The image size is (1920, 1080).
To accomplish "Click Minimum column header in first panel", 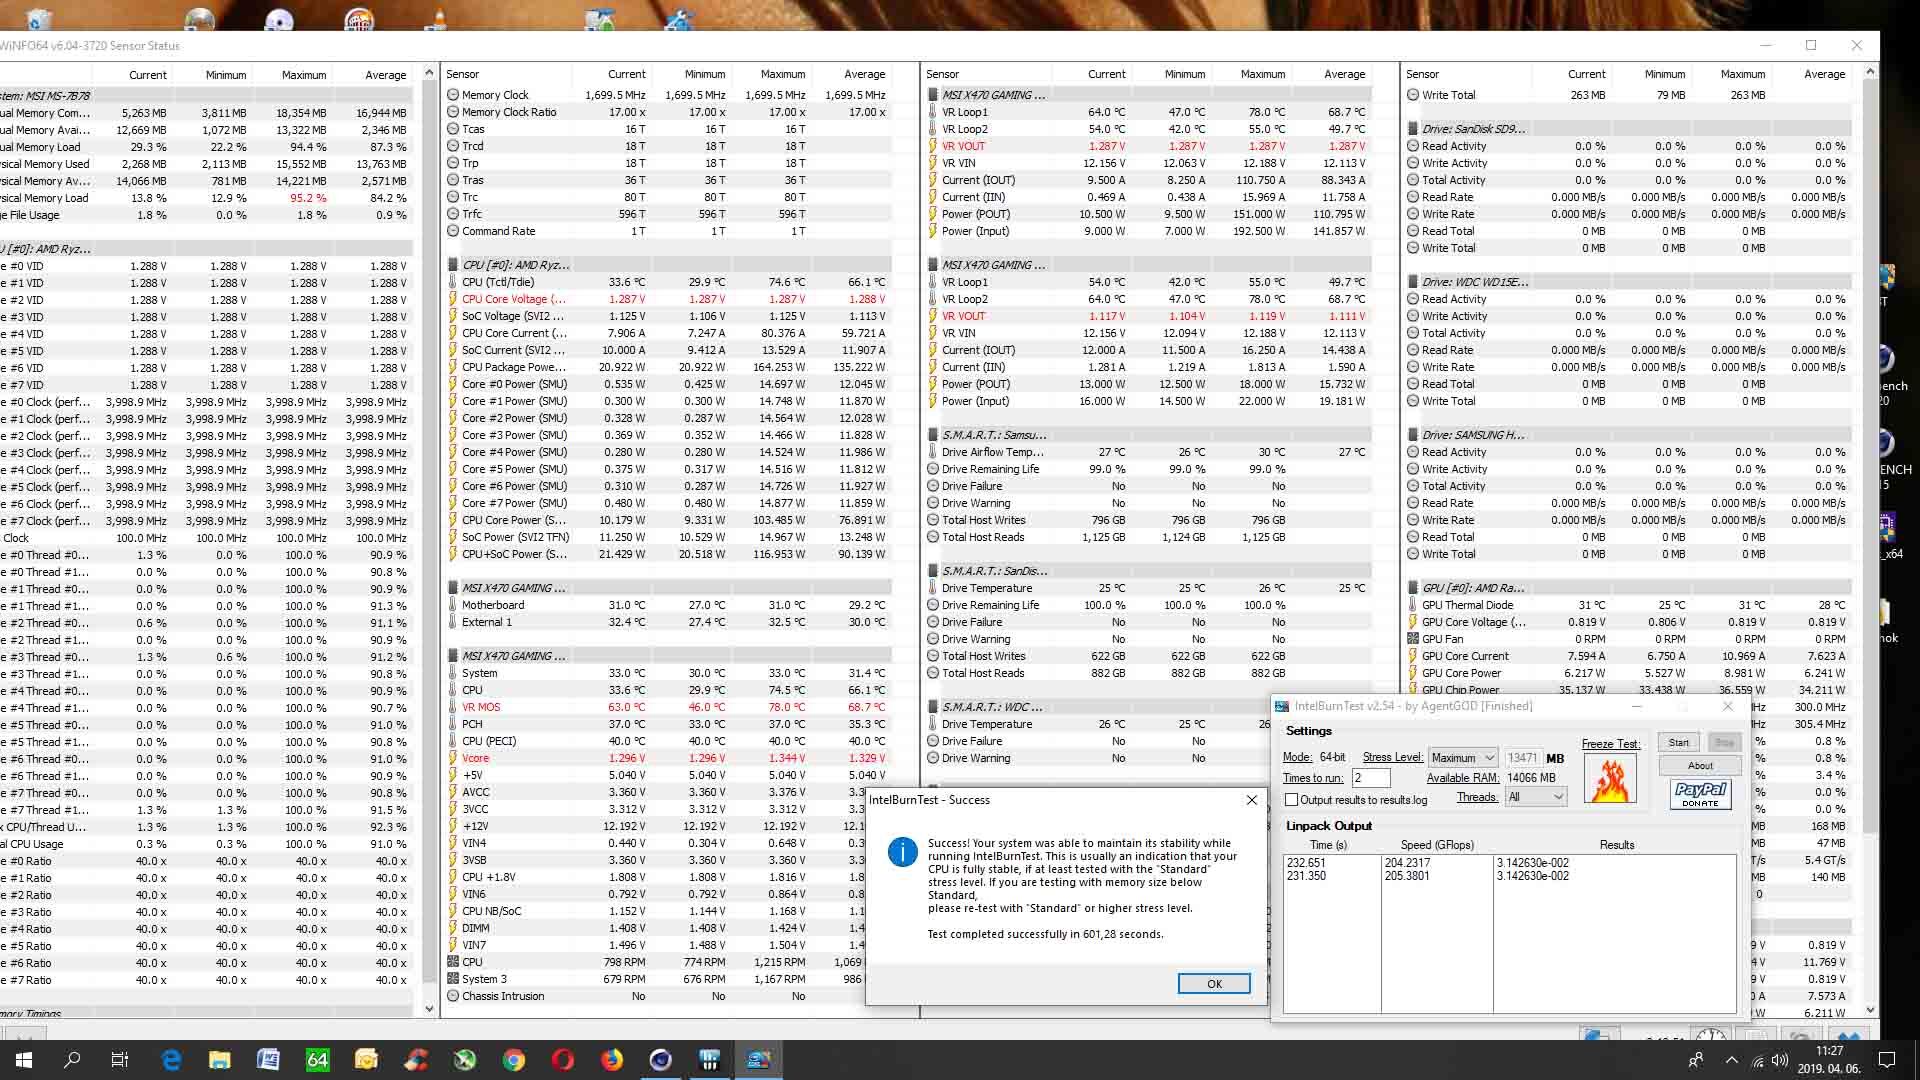I will (211, 75).
